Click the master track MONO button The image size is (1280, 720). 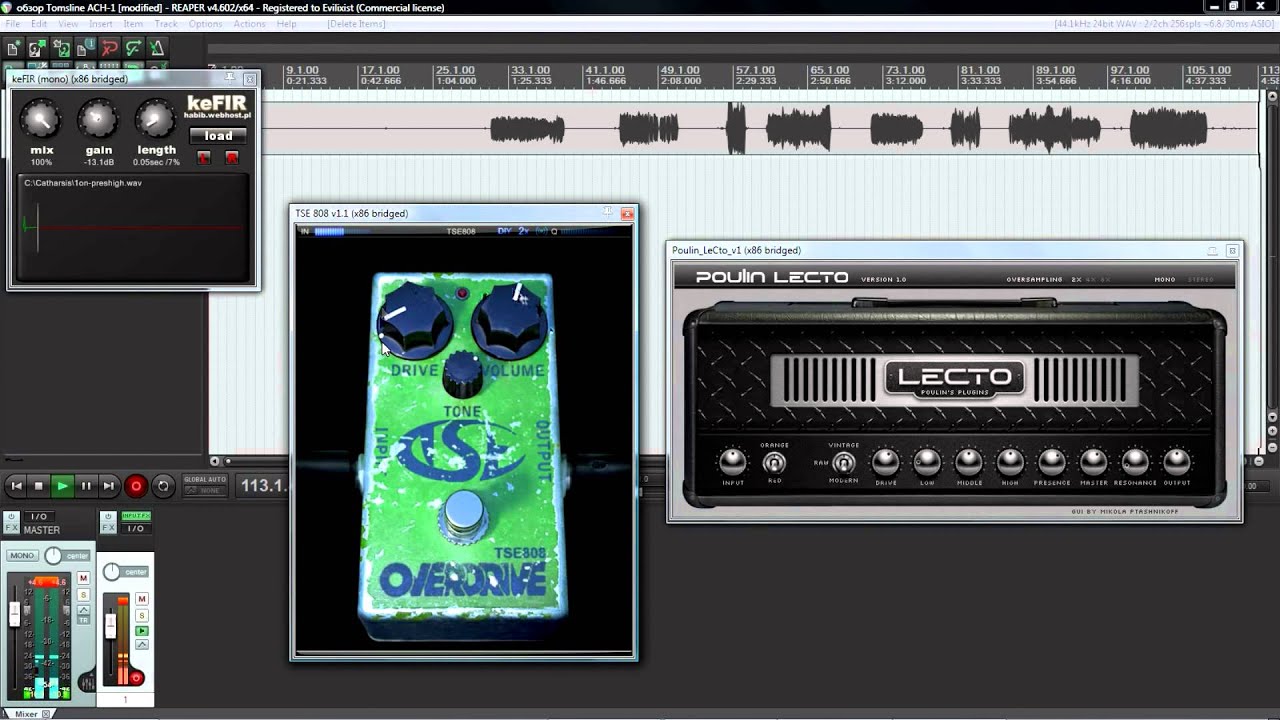click(22, 555)
